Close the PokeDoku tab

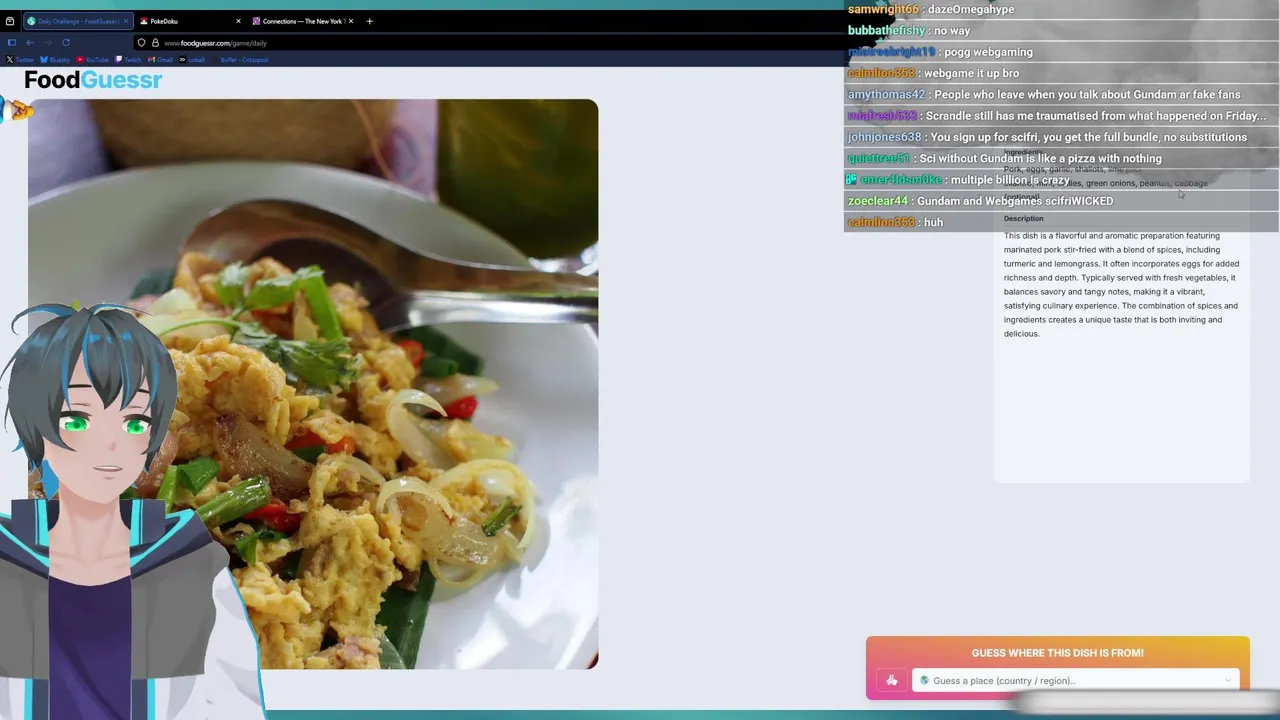238,21
